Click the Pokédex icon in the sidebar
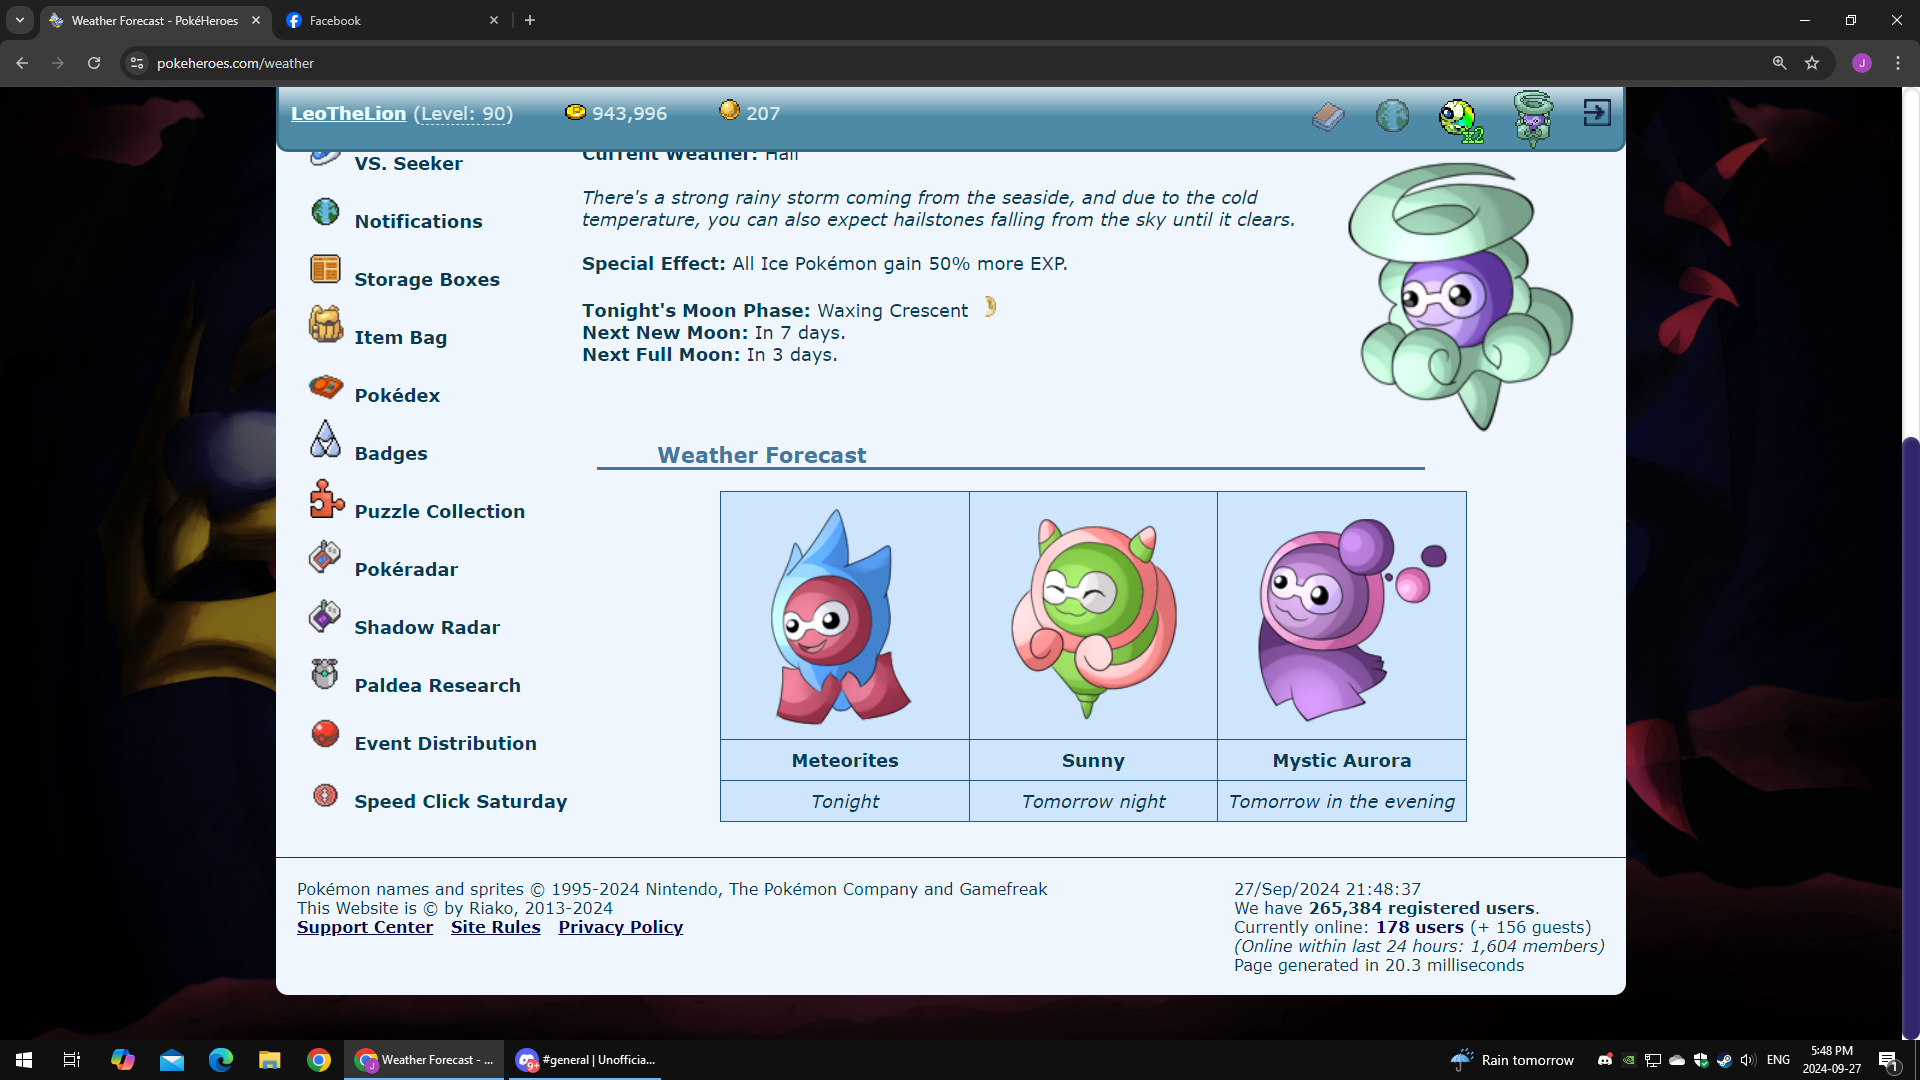Image resolution: width=1920 pixels, height=1080 pixels. [325, 386]
